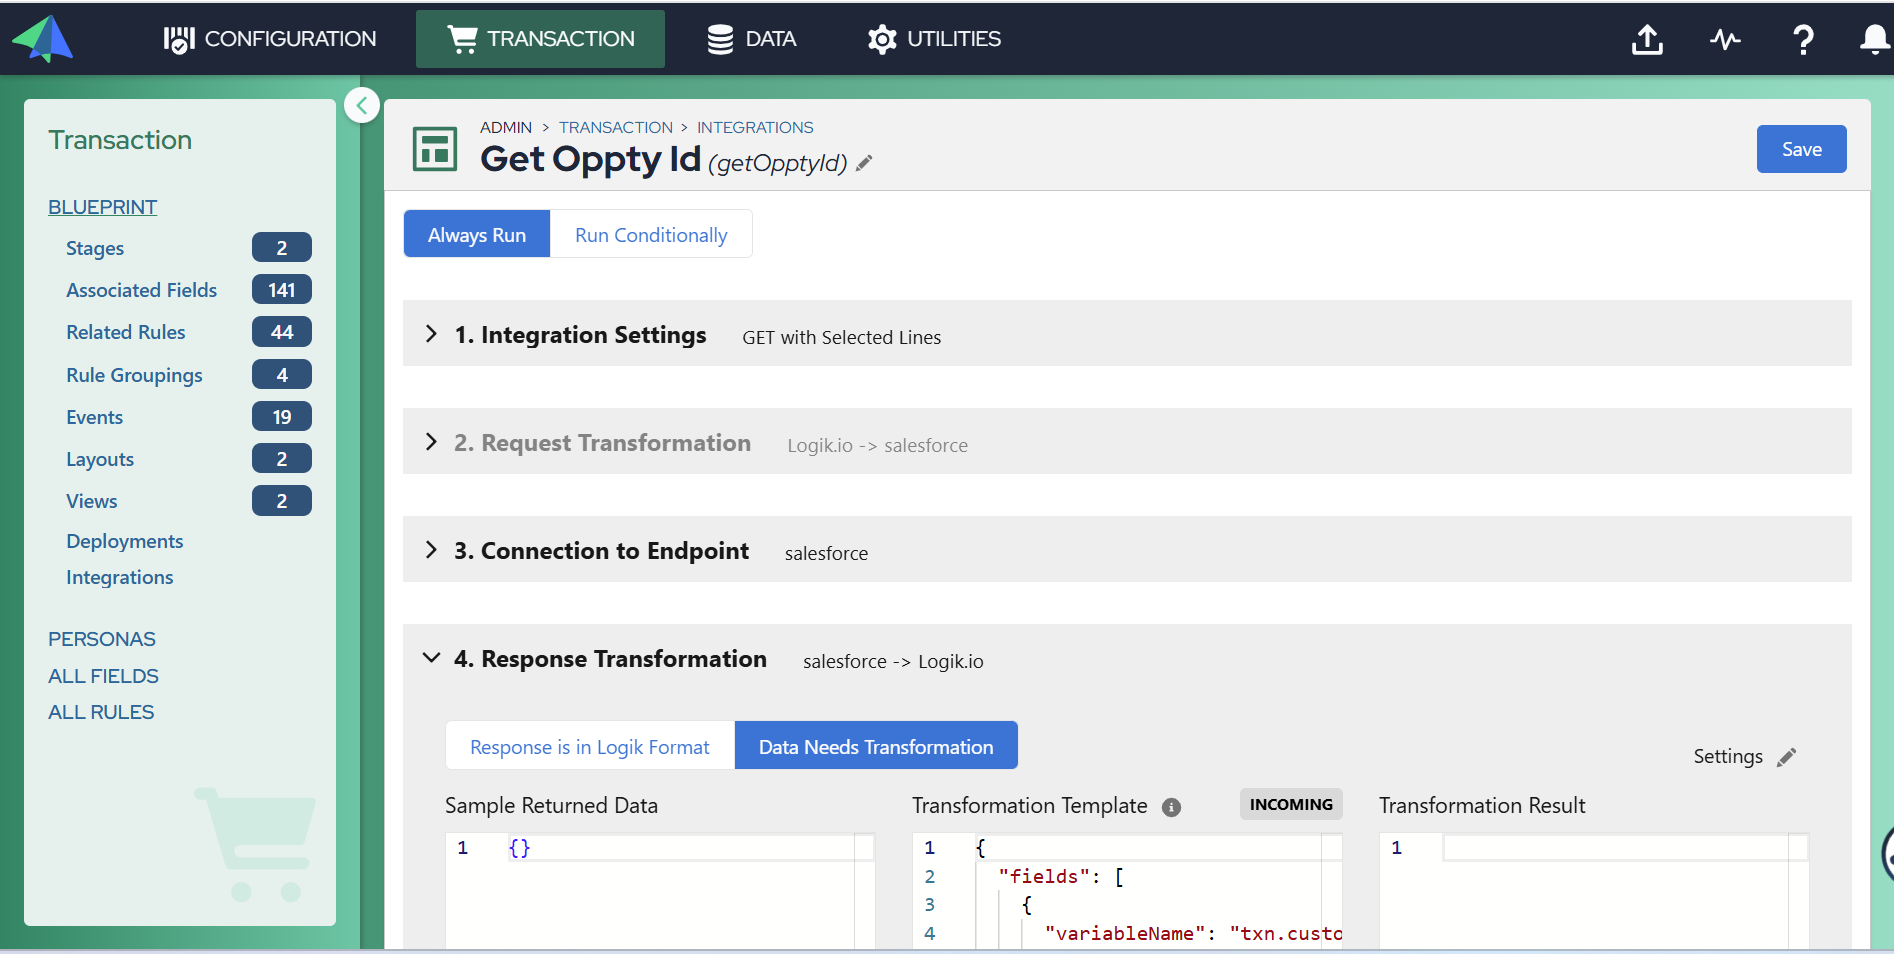Open the UTILITIES menu
This screenshot has width=1894, height=954.
coord(934,39)
